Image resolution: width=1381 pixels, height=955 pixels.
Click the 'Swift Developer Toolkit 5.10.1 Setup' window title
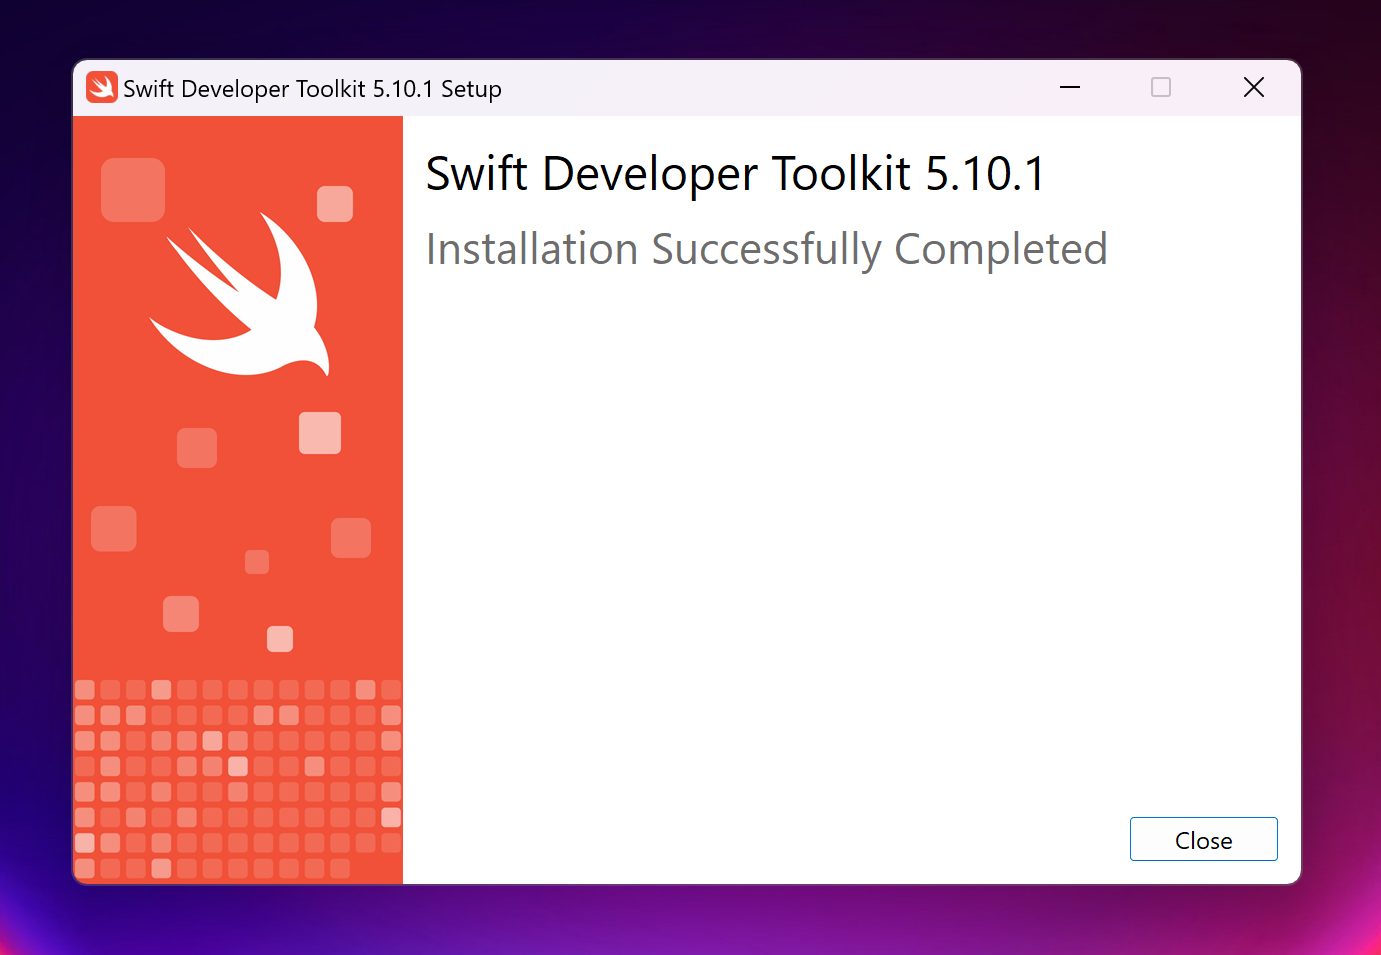(x=312, y=89)
